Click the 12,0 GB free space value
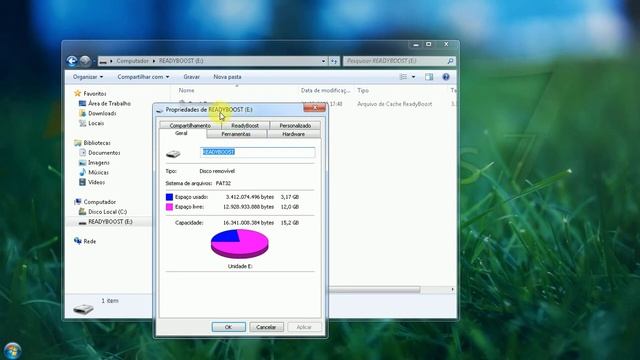Screen dimensions: 640x360 [x=290, y=207]
